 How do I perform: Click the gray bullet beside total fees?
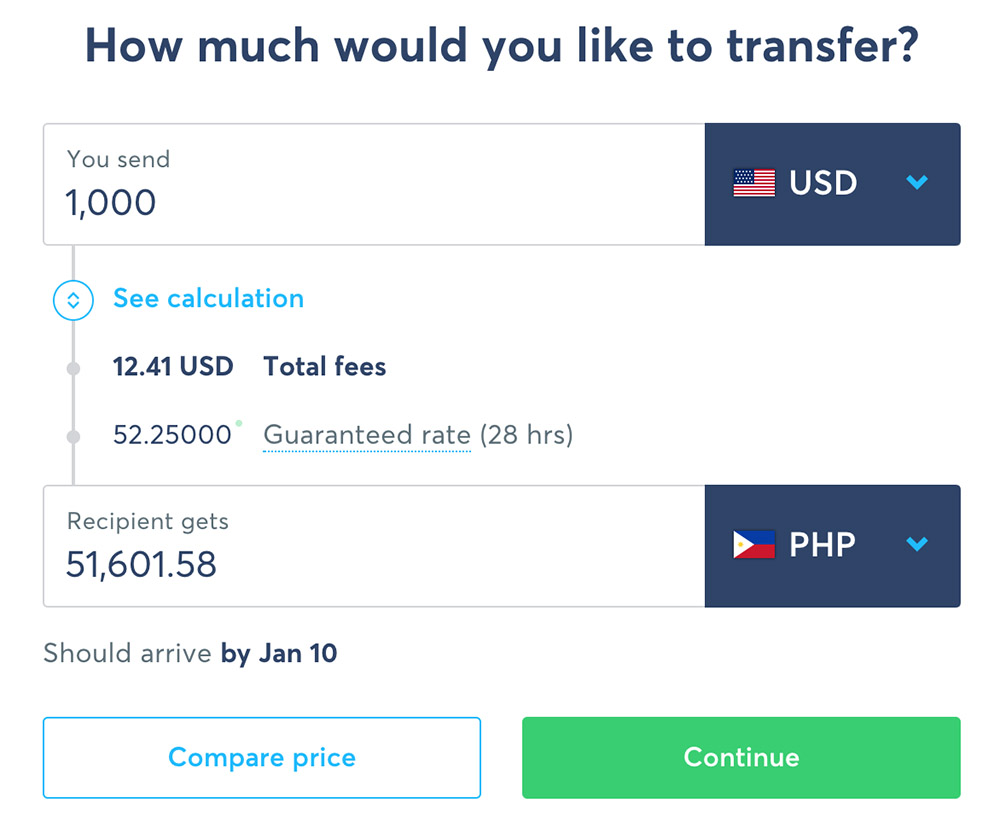[x=73, y=369]
